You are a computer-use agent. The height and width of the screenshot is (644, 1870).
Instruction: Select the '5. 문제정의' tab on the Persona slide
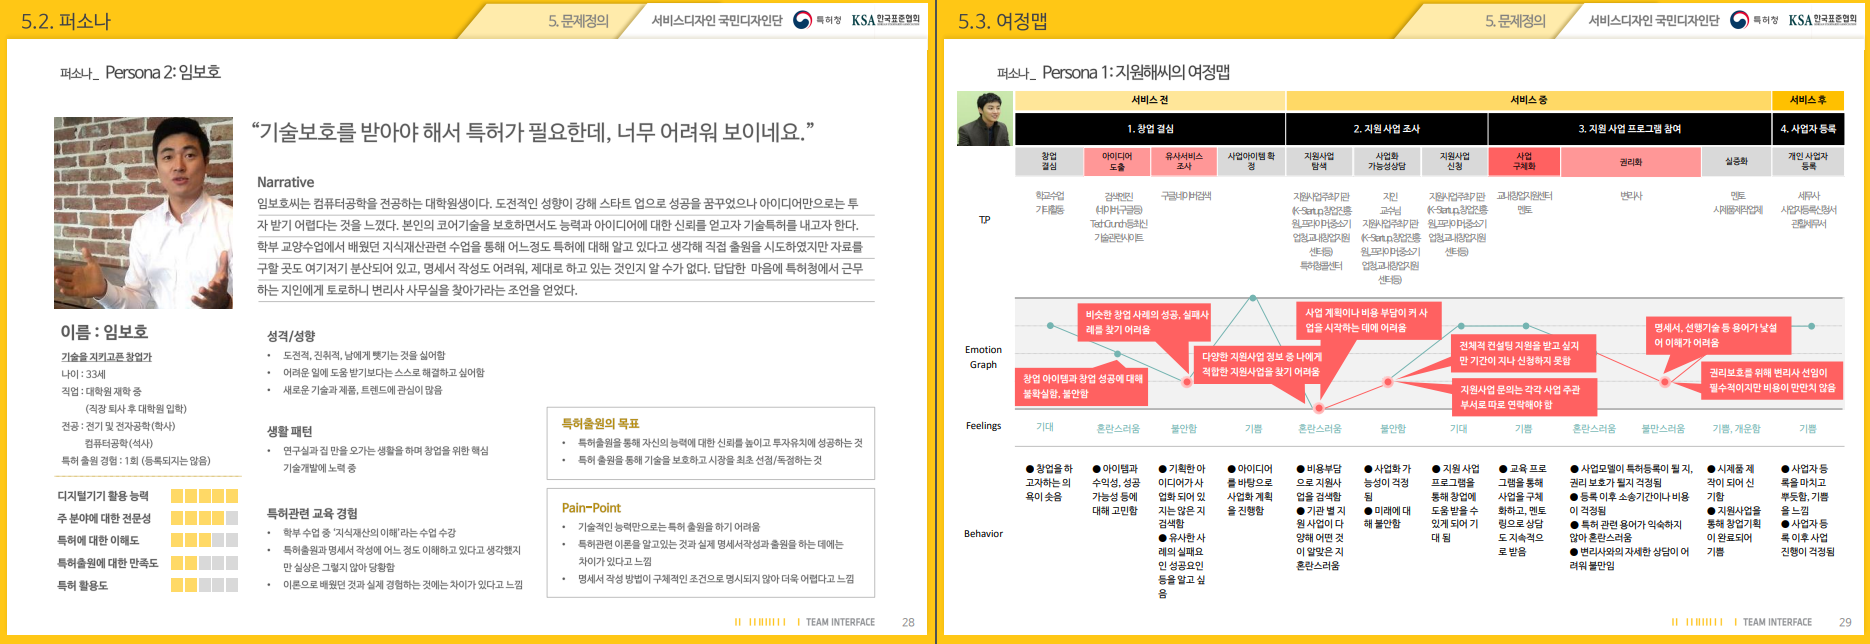pos(578,21)
